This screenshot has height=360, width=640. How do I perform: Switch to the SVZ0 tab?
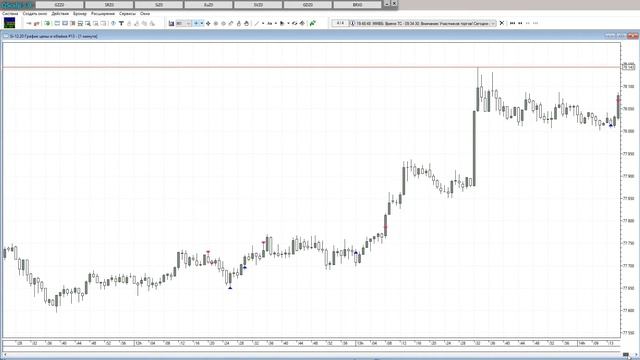[258, 5]
